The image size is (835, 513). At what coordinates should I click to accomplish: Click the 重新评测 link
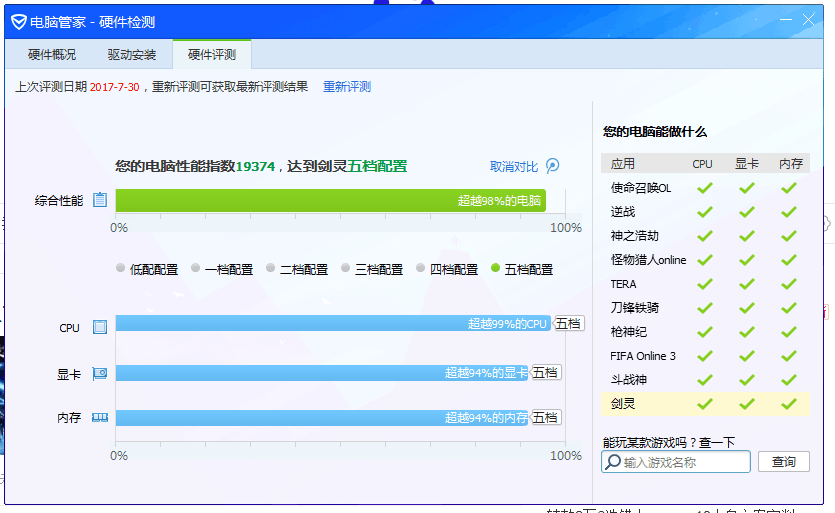pyautogui.click(x=347, y=87)
